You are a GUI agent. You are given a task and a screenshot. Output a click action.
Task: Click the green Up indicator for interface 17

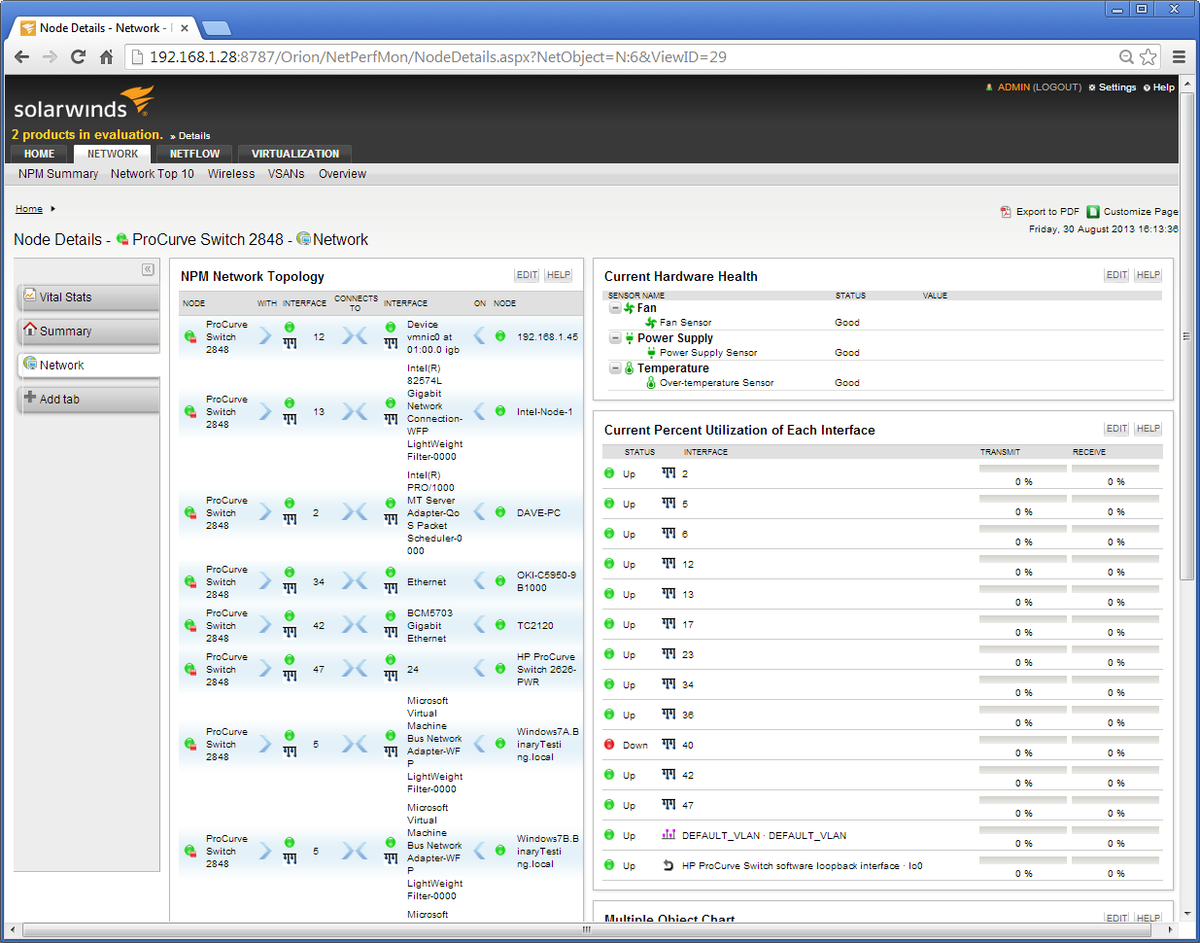pos(609,624)
